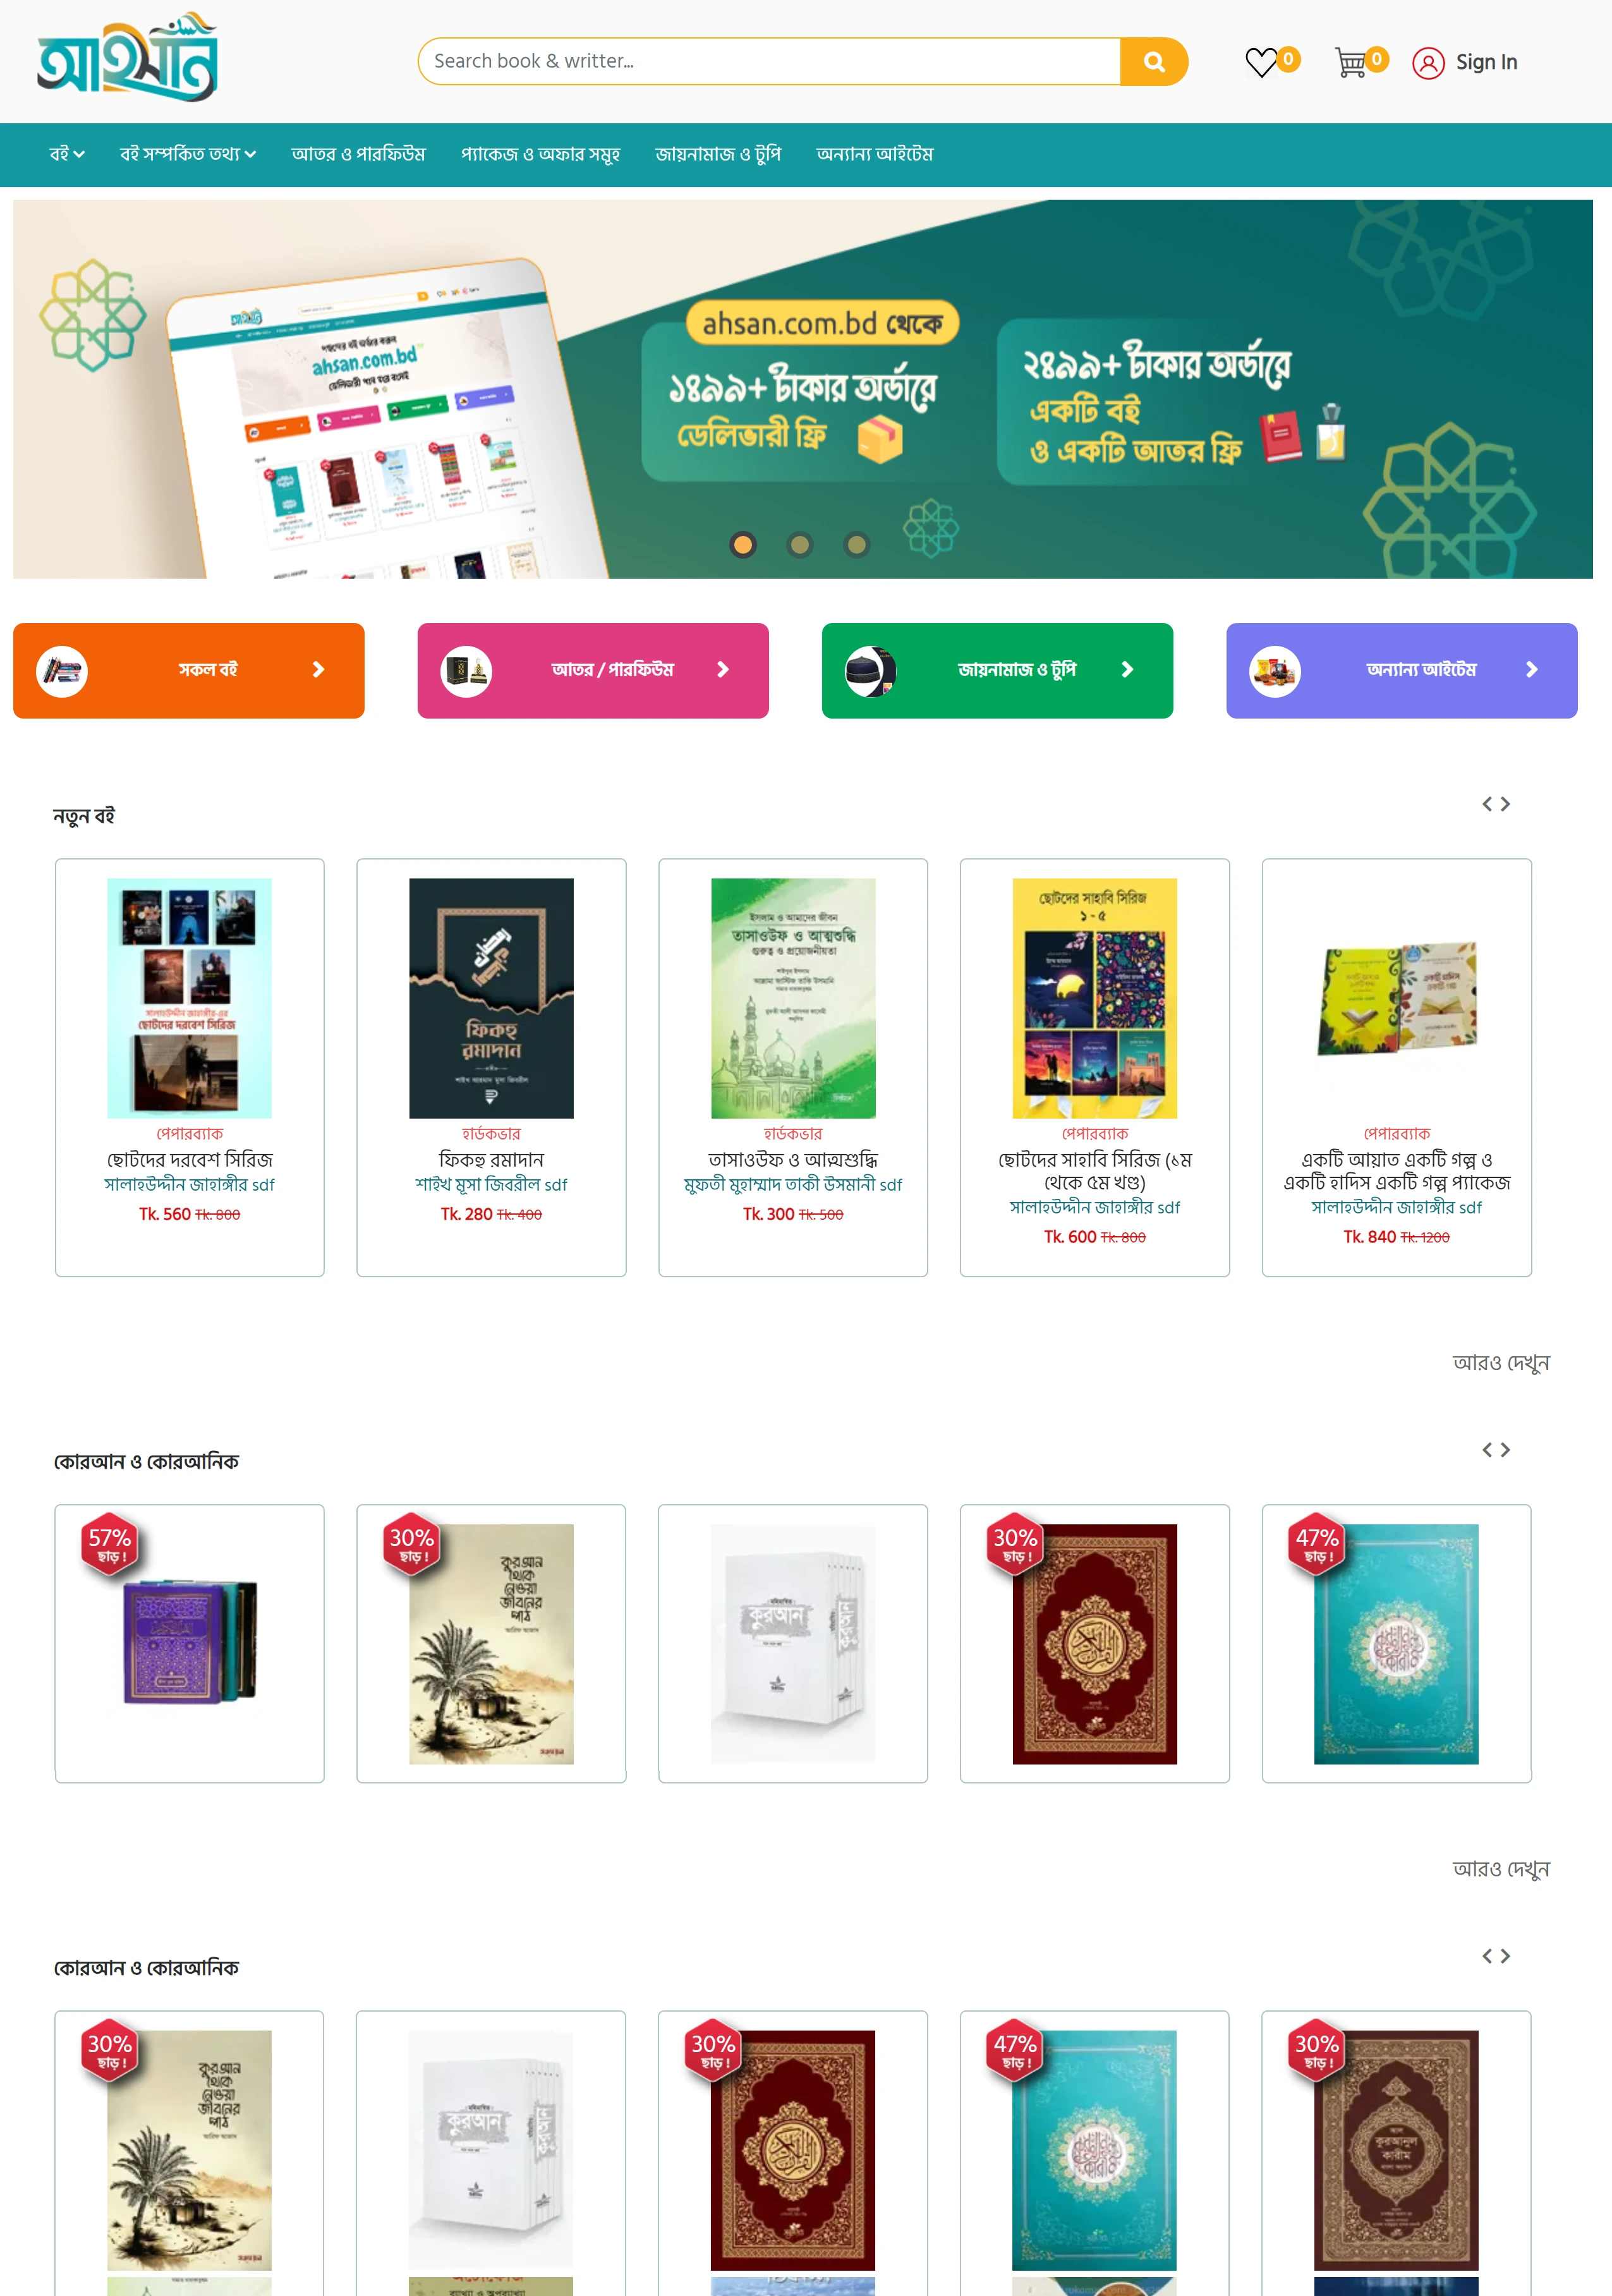Click the Sign In user icon
The height and width of the screenshot is (2296, 1612).
pyautogui.click(x=1428, y=63)
